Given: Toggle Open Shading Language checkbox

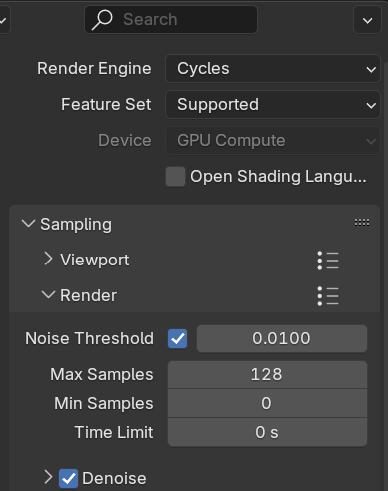Looking at the screenshot, I should click(x=175, y=177).
